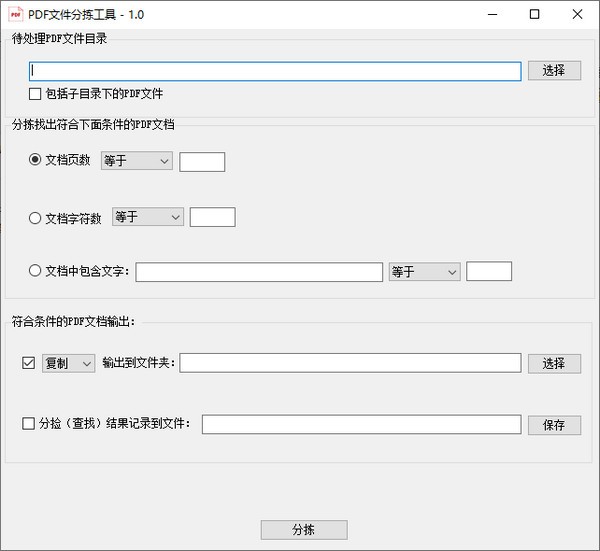The height and width of the screenshot is (551, 600).
Task: Click the page count value field
Action: 202,162
